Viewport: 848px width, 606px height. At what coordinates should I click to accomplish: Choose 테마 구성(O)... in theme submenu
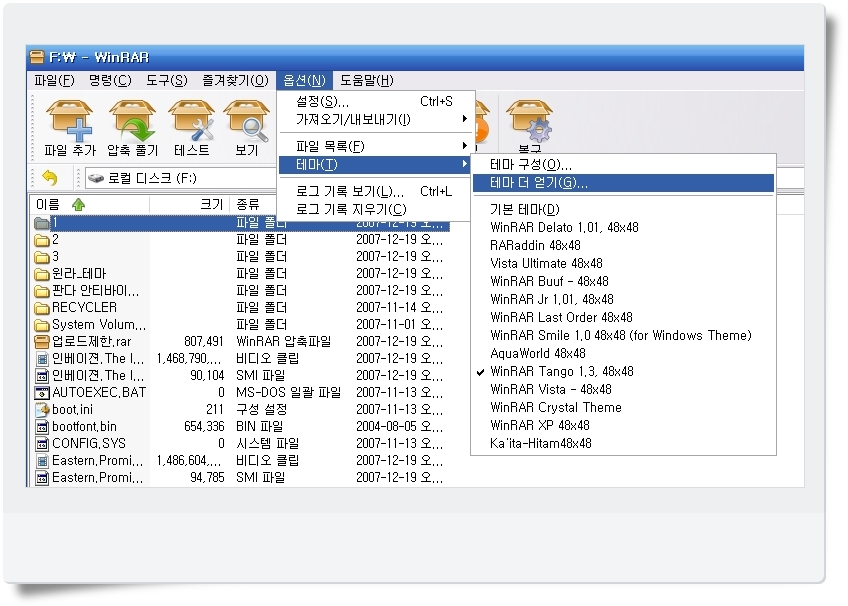pyautogui.click(x=623, y=164)
